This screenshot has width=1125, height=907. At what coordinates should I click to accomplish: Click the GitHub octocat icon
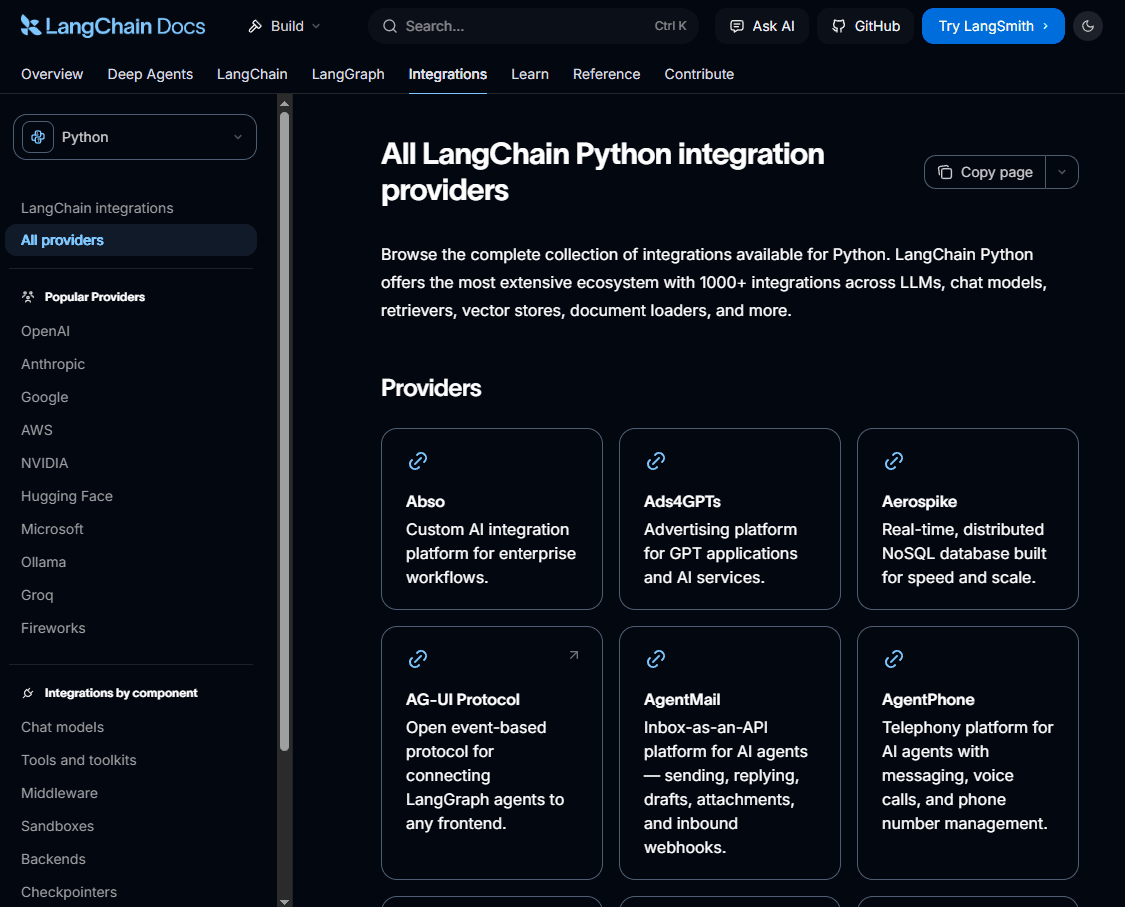(838, 27)
